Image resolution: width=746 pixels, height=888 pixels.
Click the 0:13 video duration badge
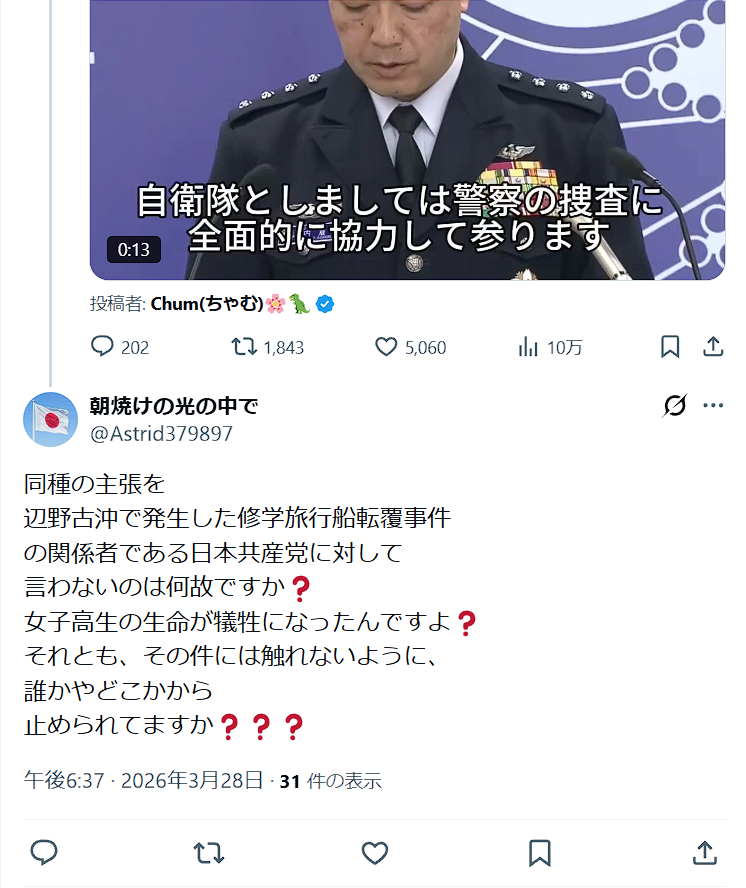(134, 250)
